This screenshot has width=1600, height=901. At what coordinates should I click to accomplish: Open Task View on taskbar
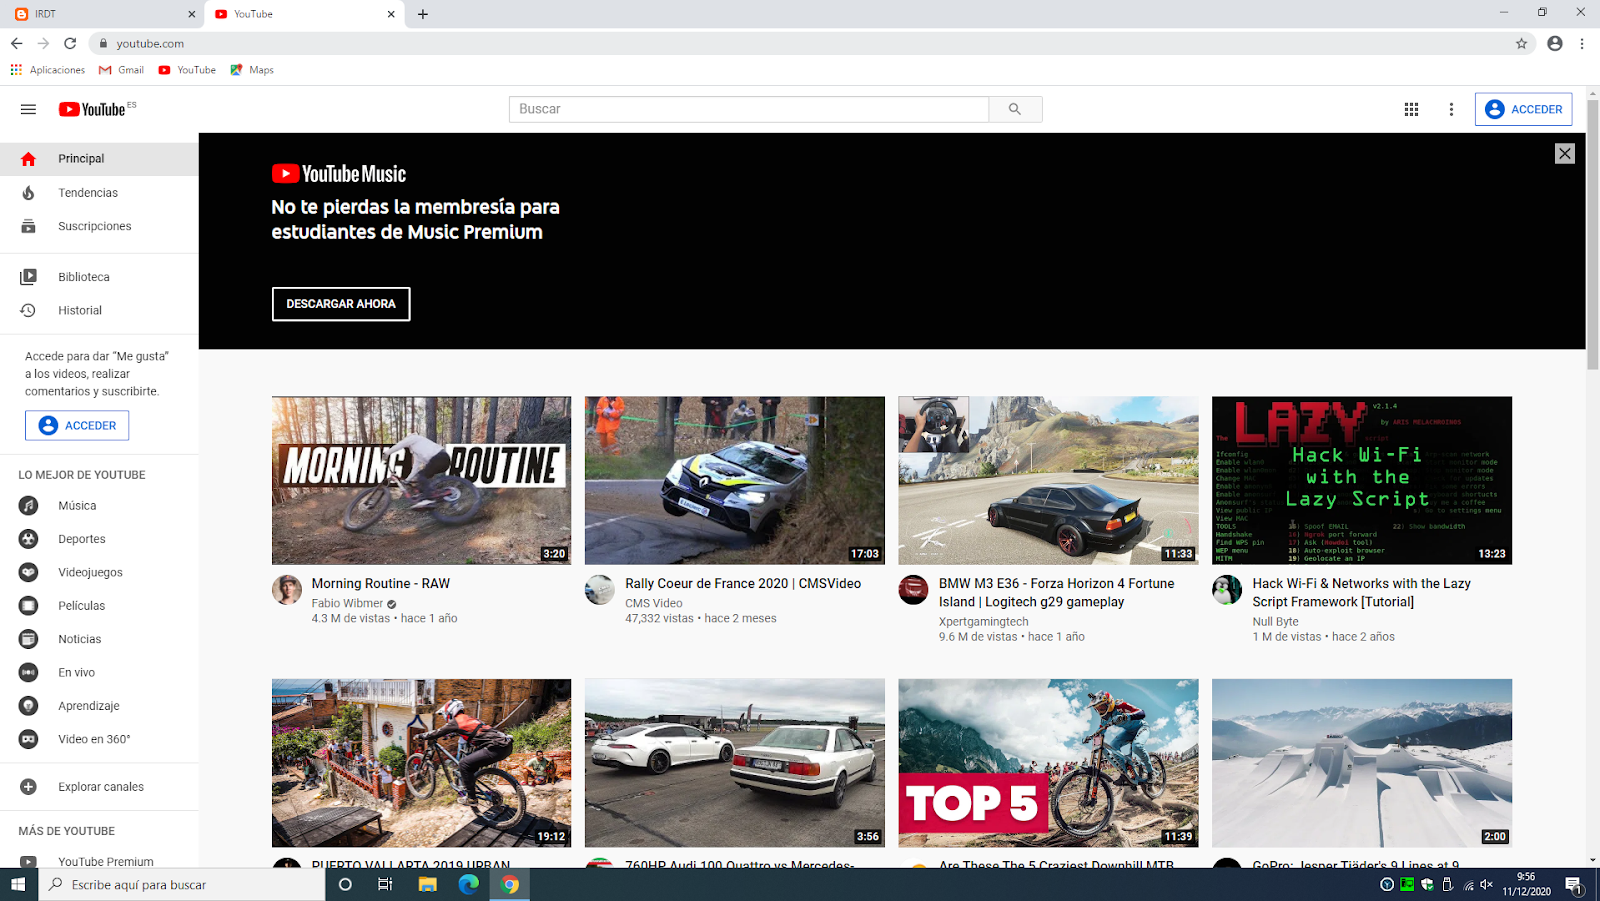click(385, 884)
